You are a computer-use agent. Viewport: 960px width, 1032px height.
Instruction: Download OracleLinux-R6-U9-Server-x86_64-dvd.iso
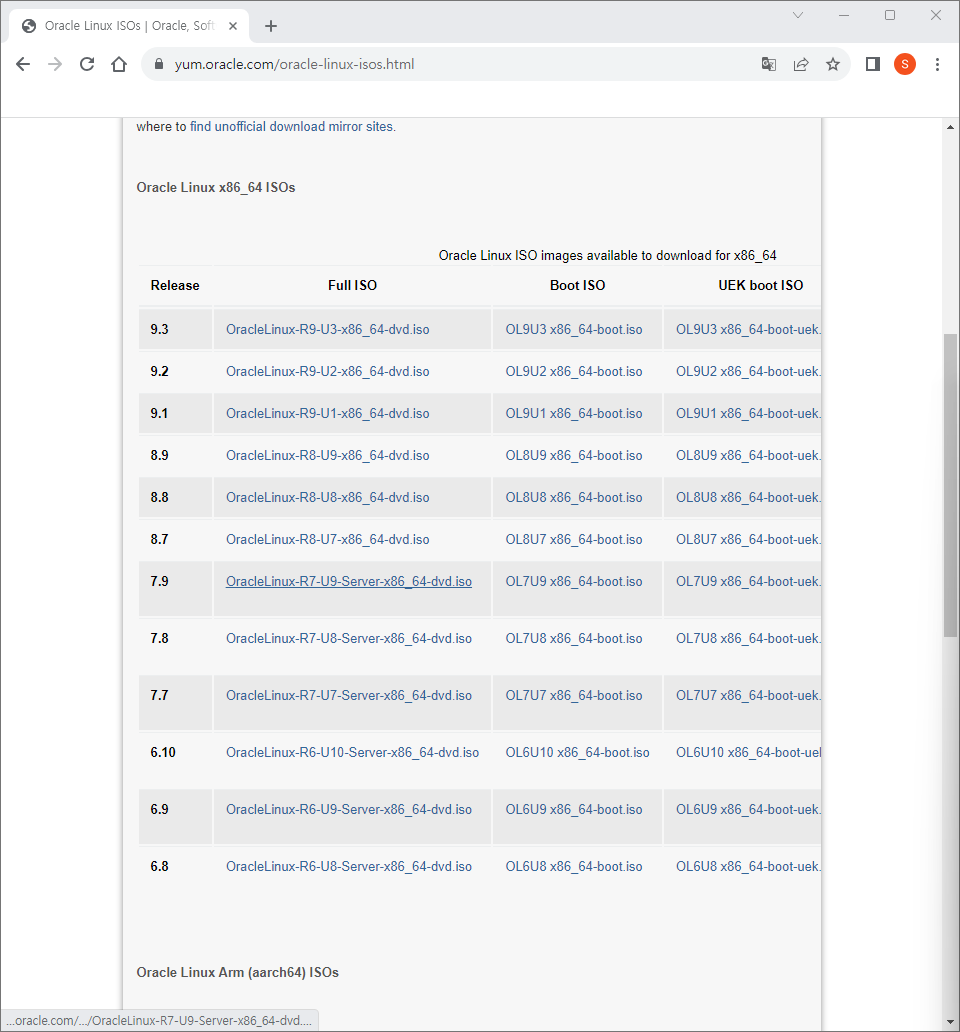(x=349, y=810)
